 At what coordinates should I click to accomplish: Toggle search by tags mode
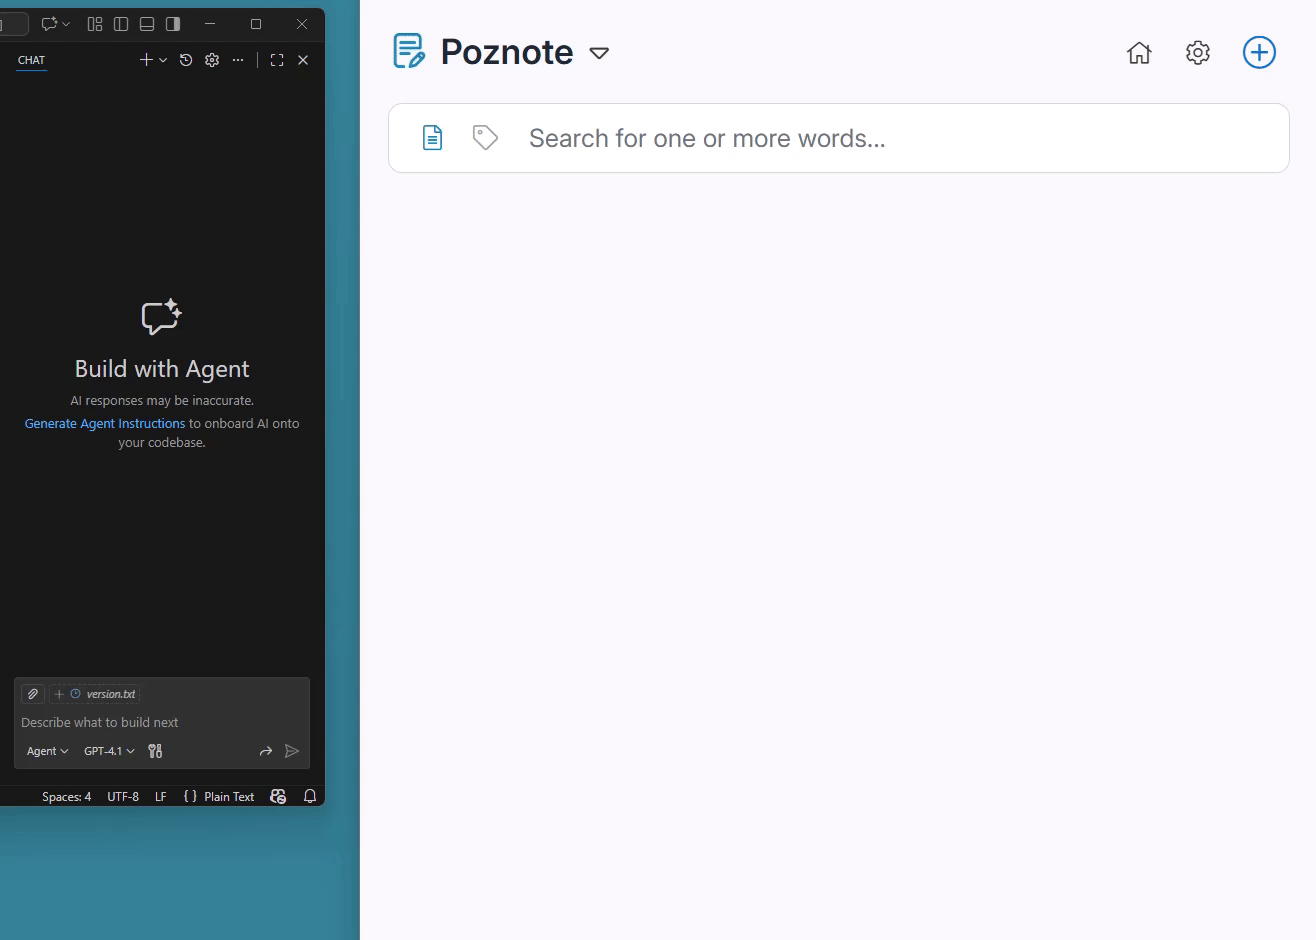(485, 137)
